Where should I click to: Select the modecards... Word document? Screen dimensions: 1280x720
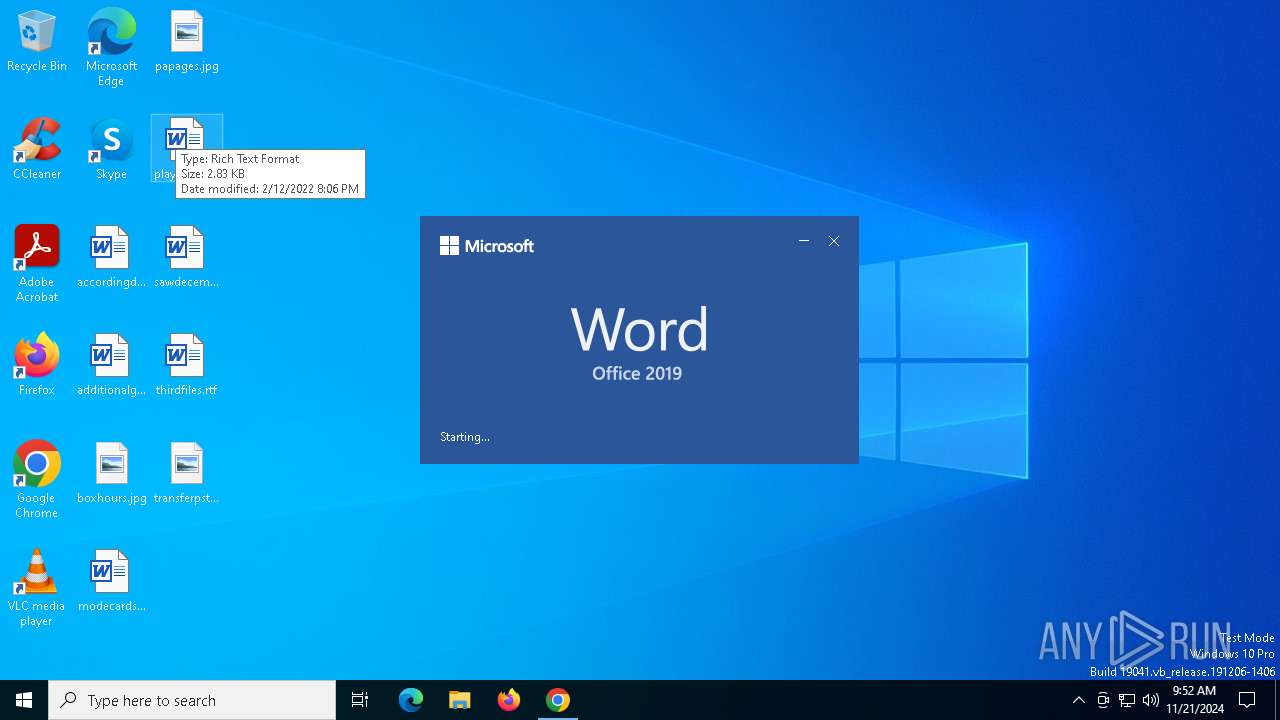click(111, 582)
